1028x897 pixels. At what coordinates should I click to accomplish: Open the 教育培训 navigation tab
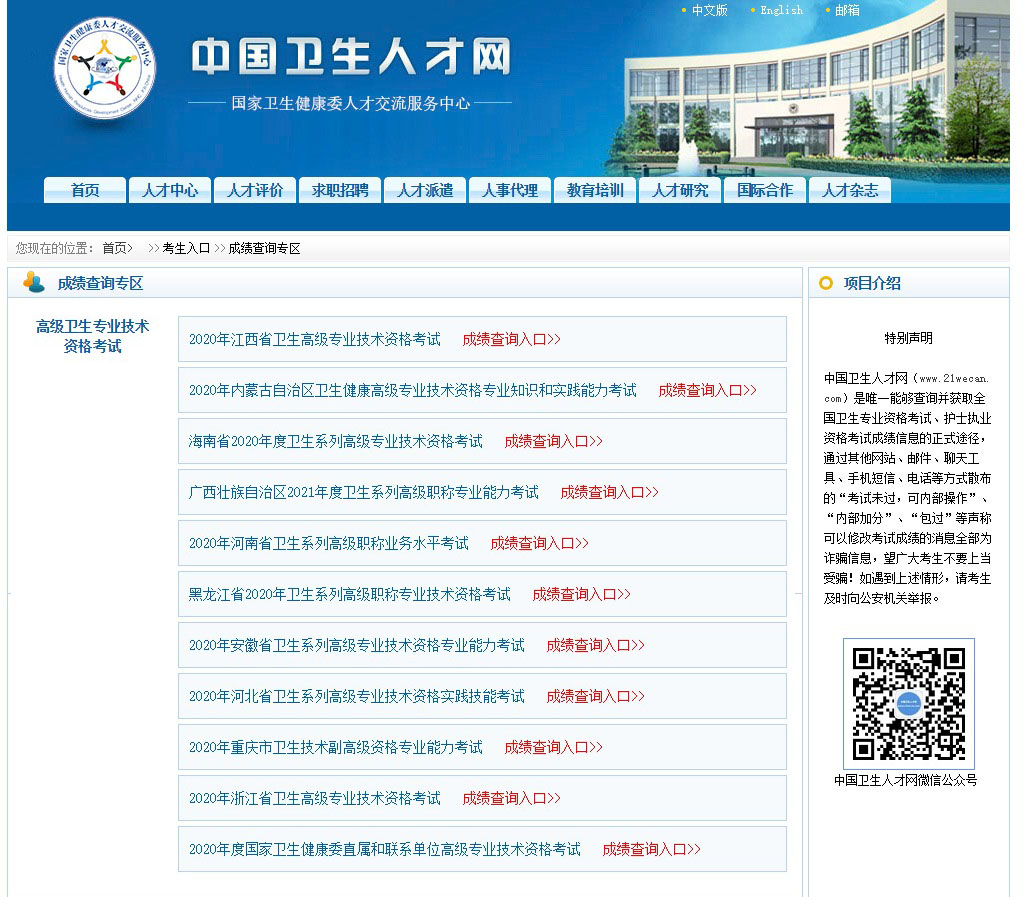click(x=595, y=190)
